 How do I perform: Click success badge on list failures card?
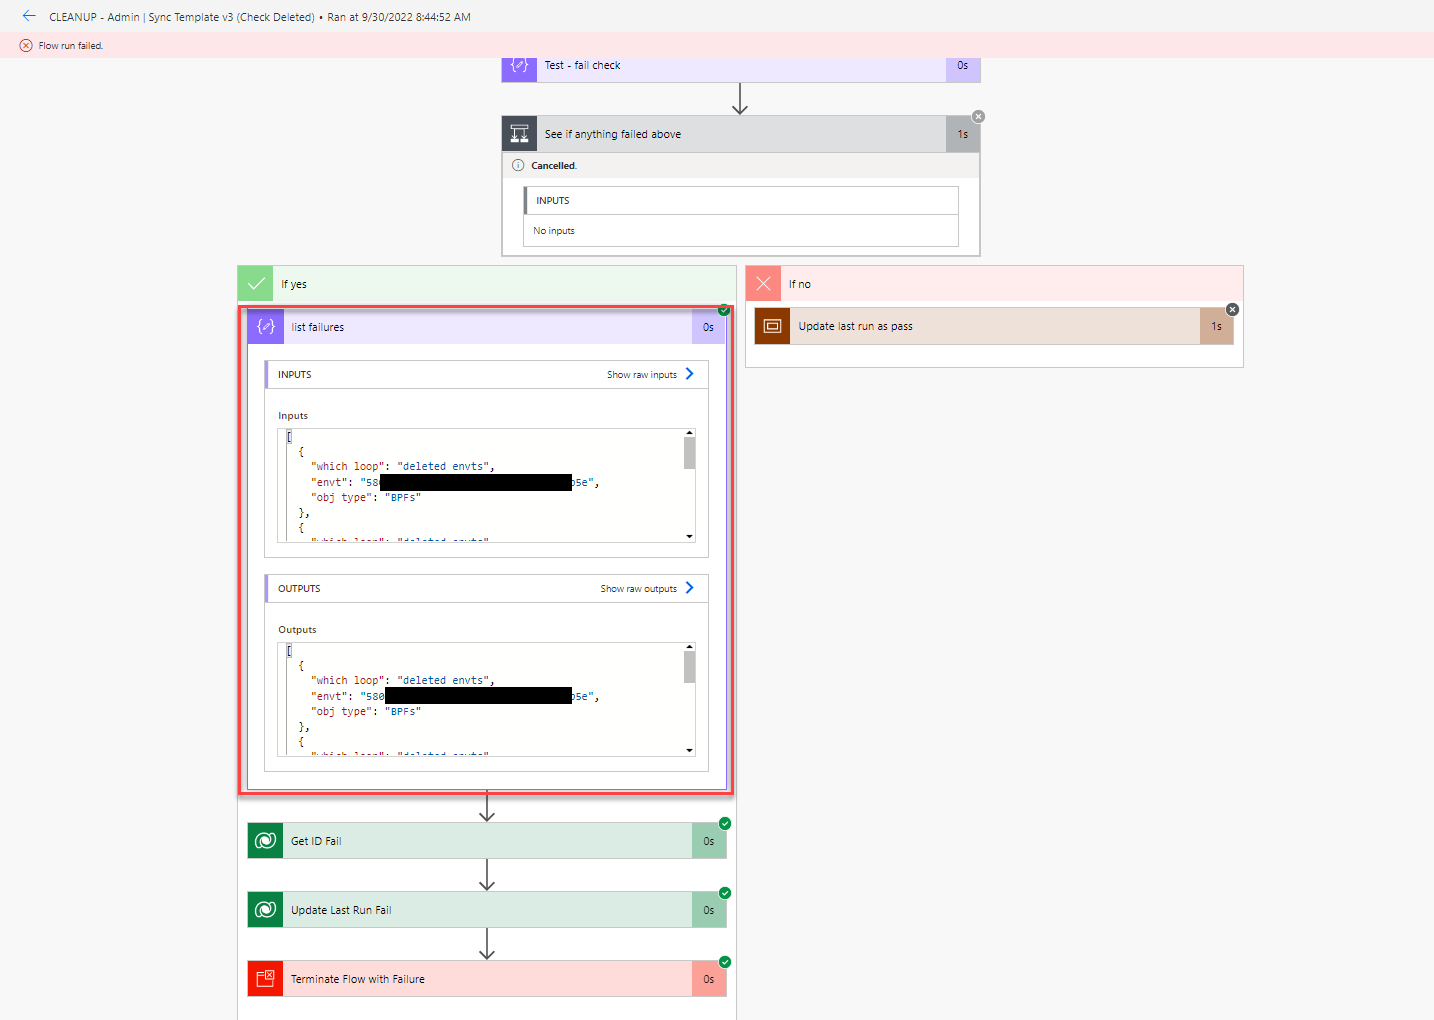[x=724, y=310]
